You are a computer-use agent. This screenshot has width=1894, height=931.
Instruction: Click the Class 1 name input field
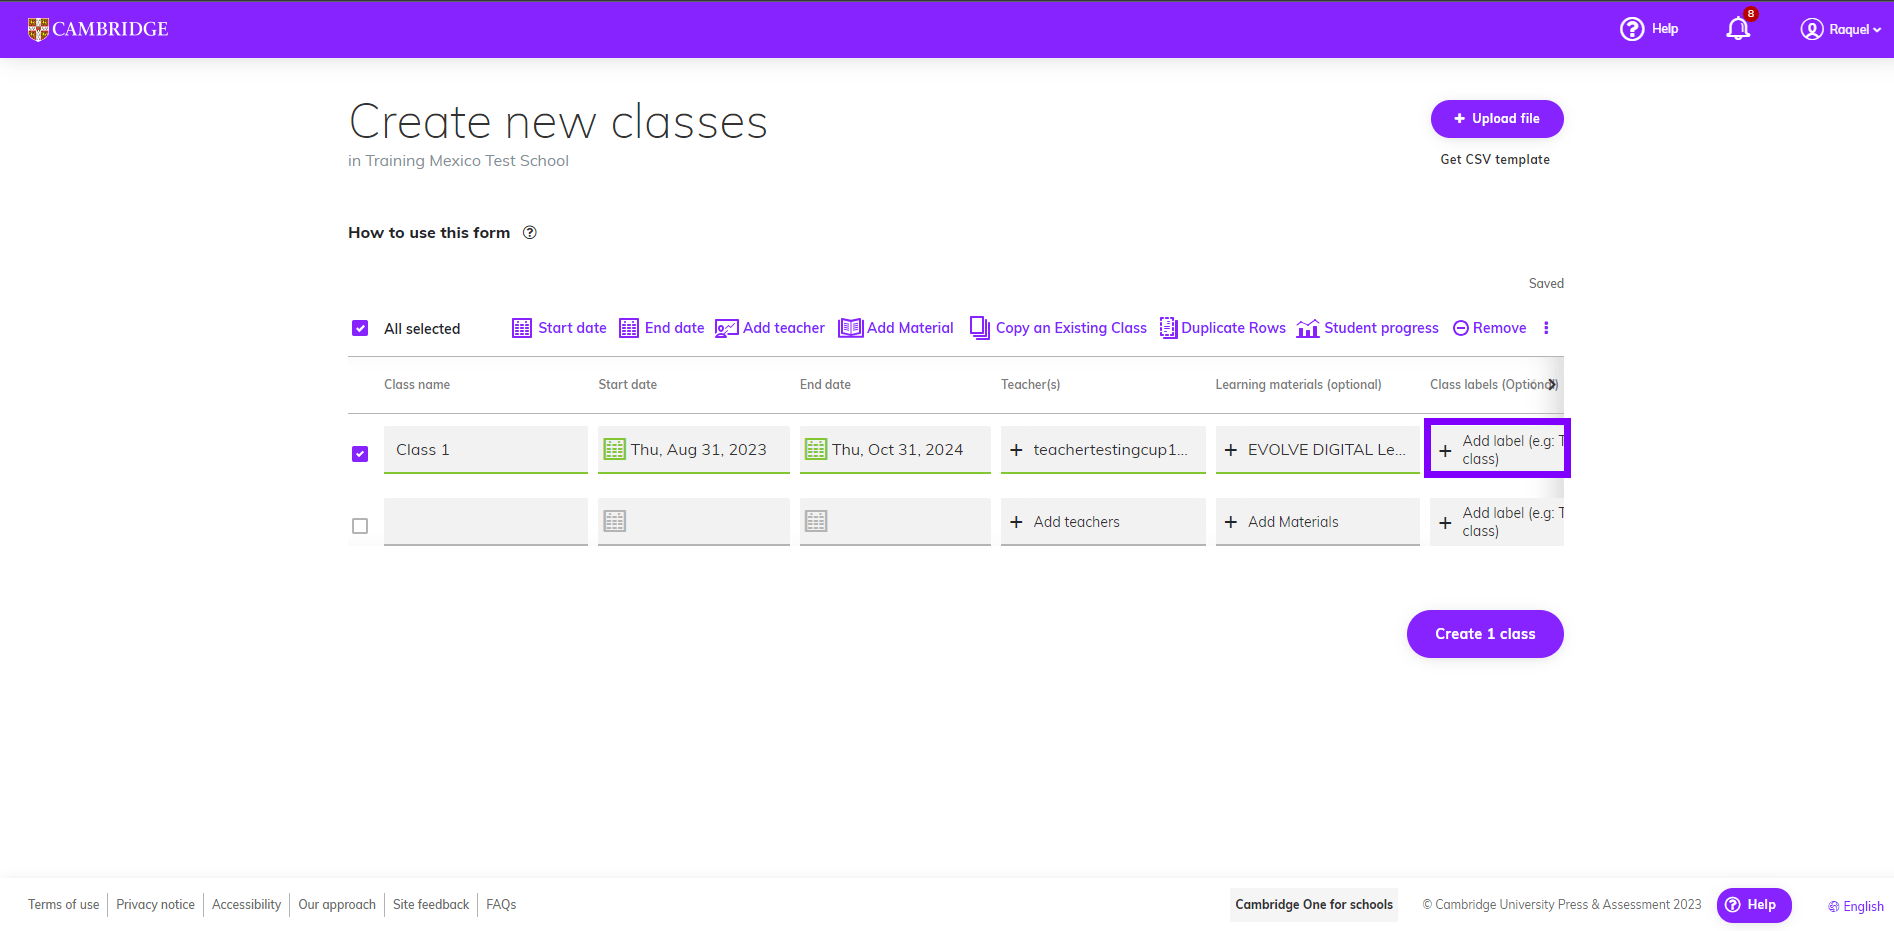(x=485, y=449)
